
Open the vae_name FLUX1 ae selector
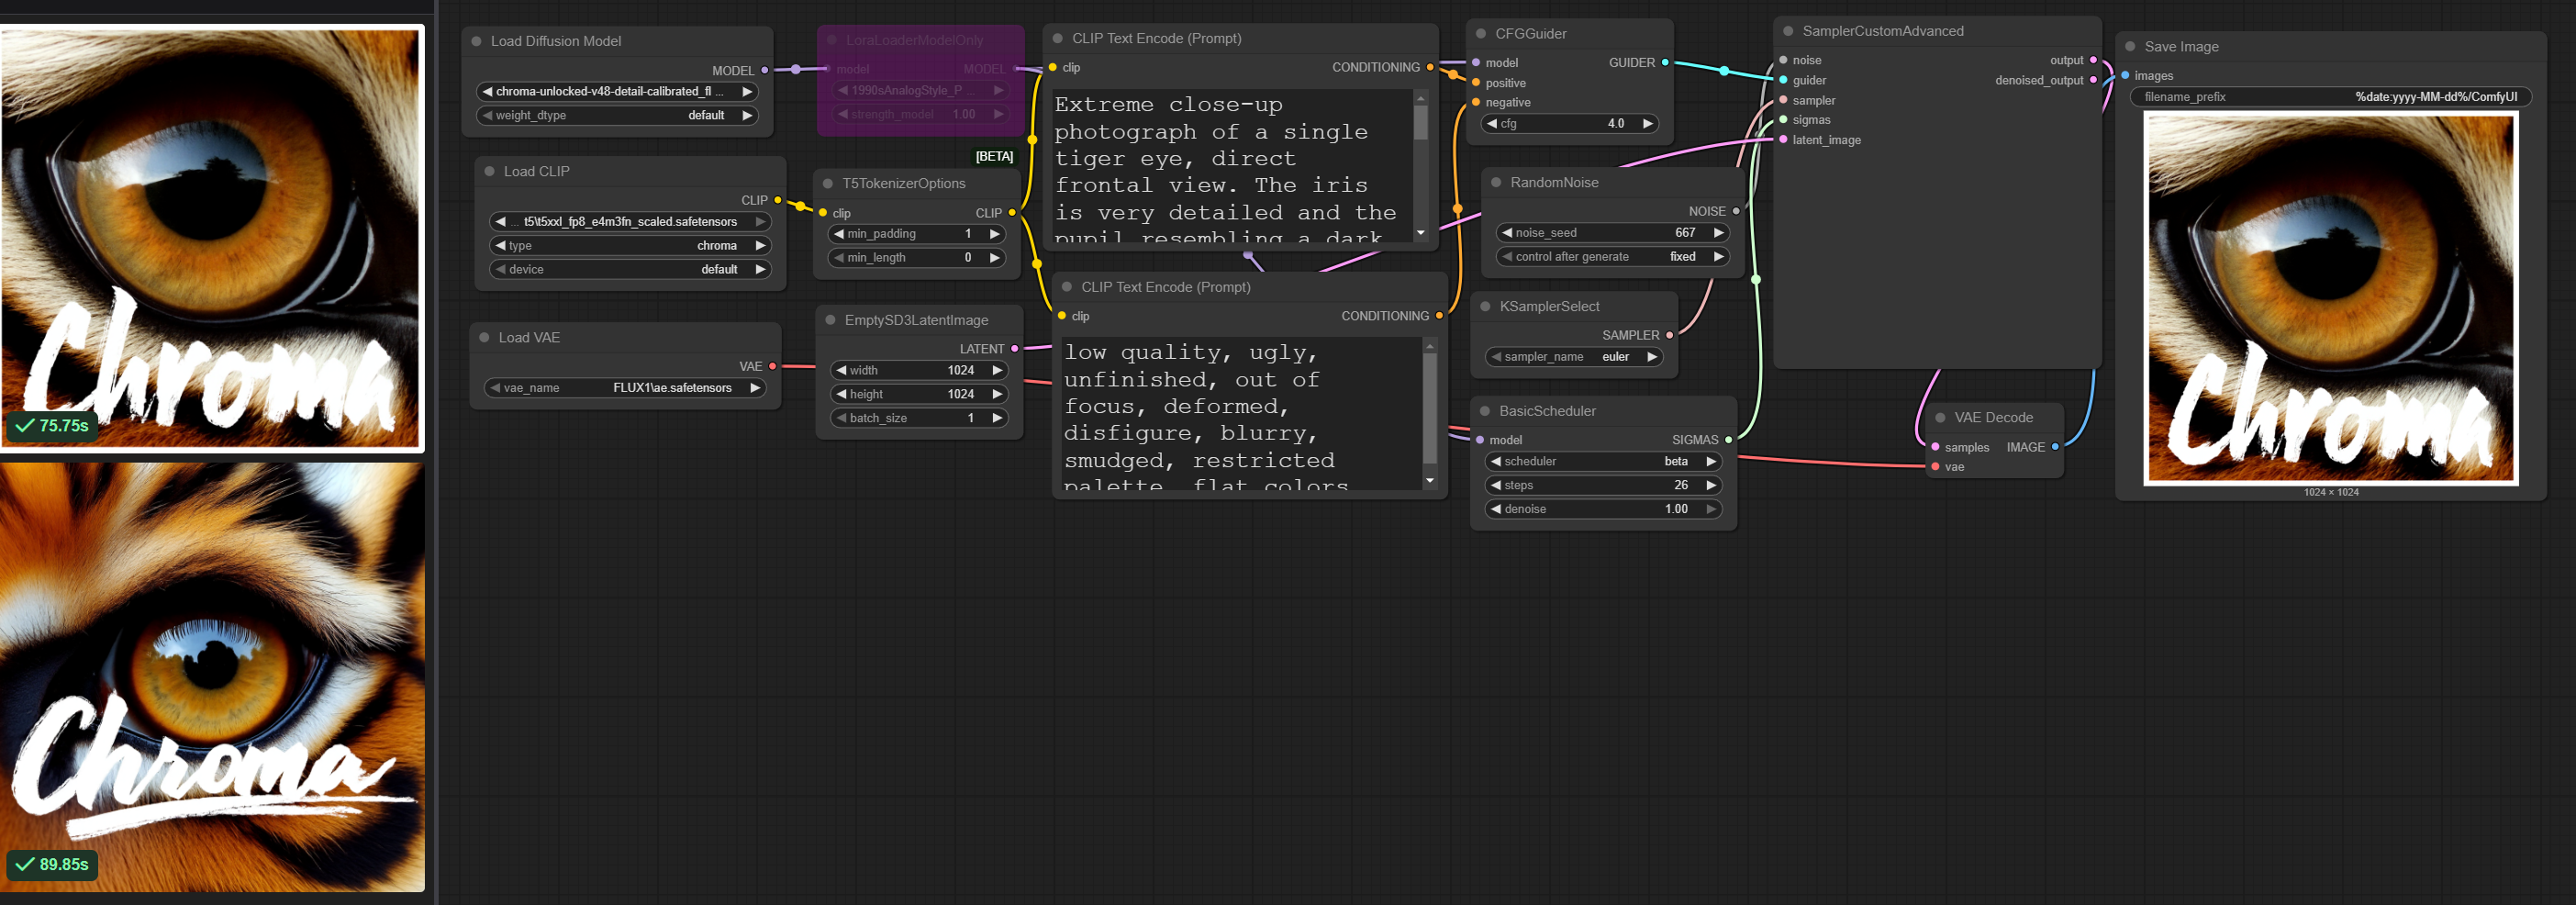pos(625,388)
